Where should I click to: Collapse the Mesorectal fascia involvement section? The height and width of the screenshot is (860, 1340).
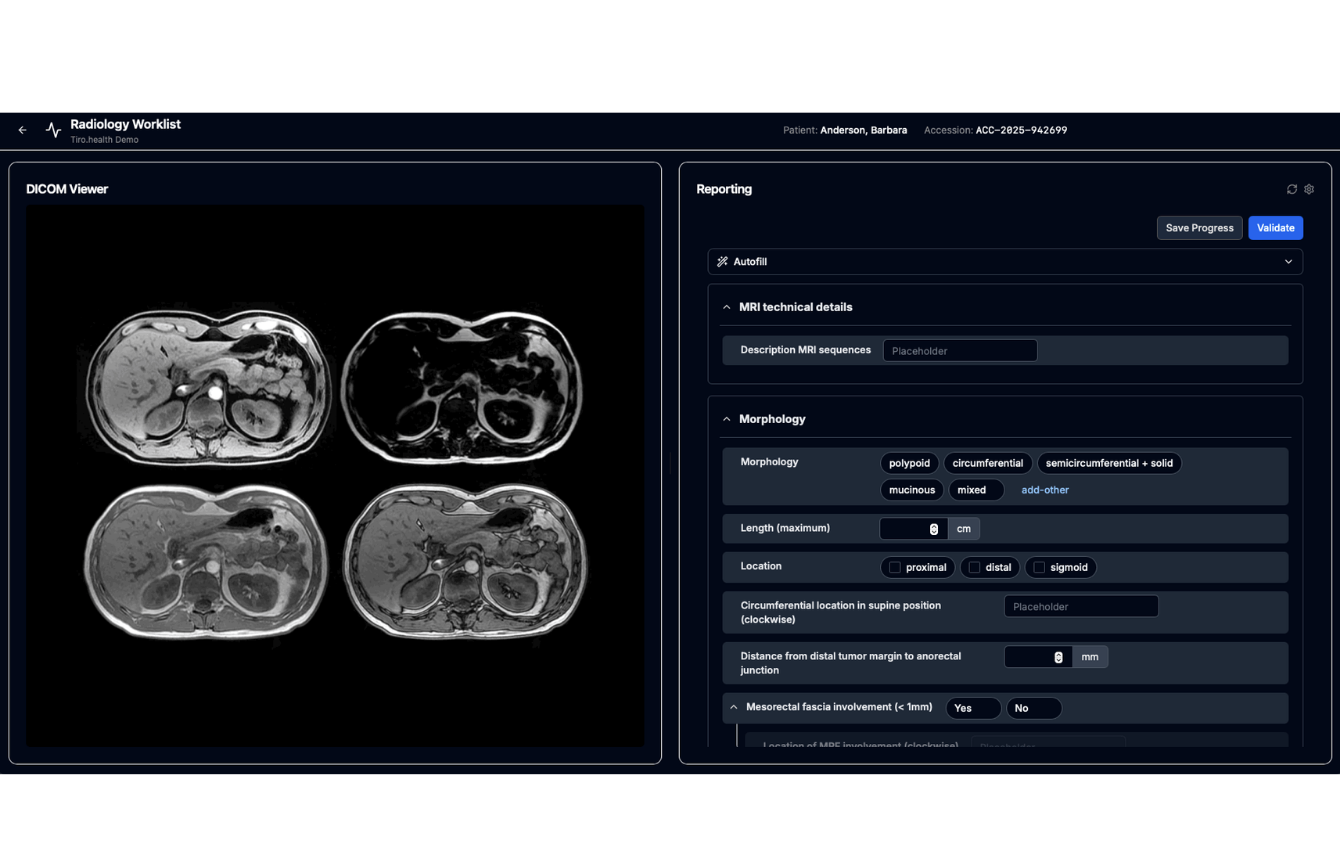[x=733, y=706]
